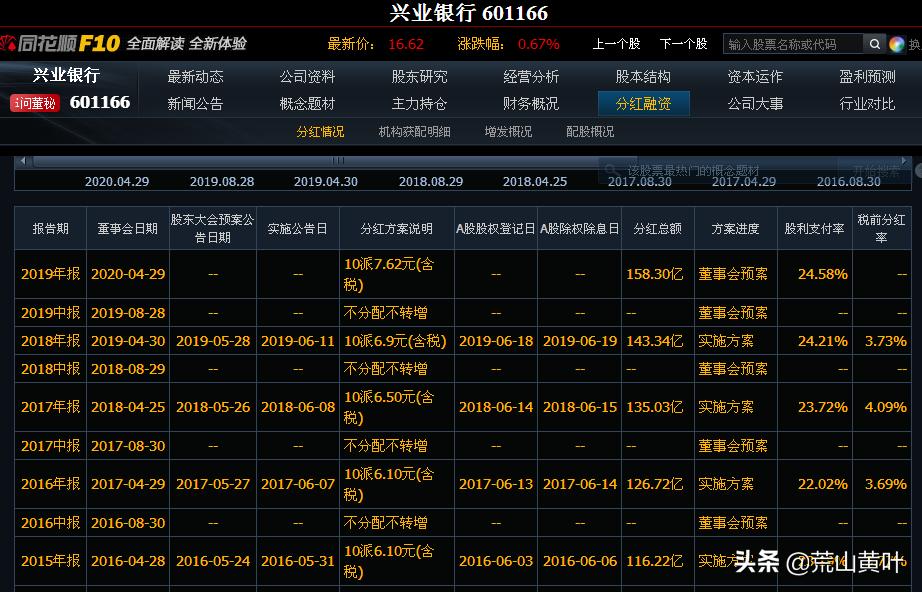
Task: Click the 下一个股 button
Action: [684, 45]
